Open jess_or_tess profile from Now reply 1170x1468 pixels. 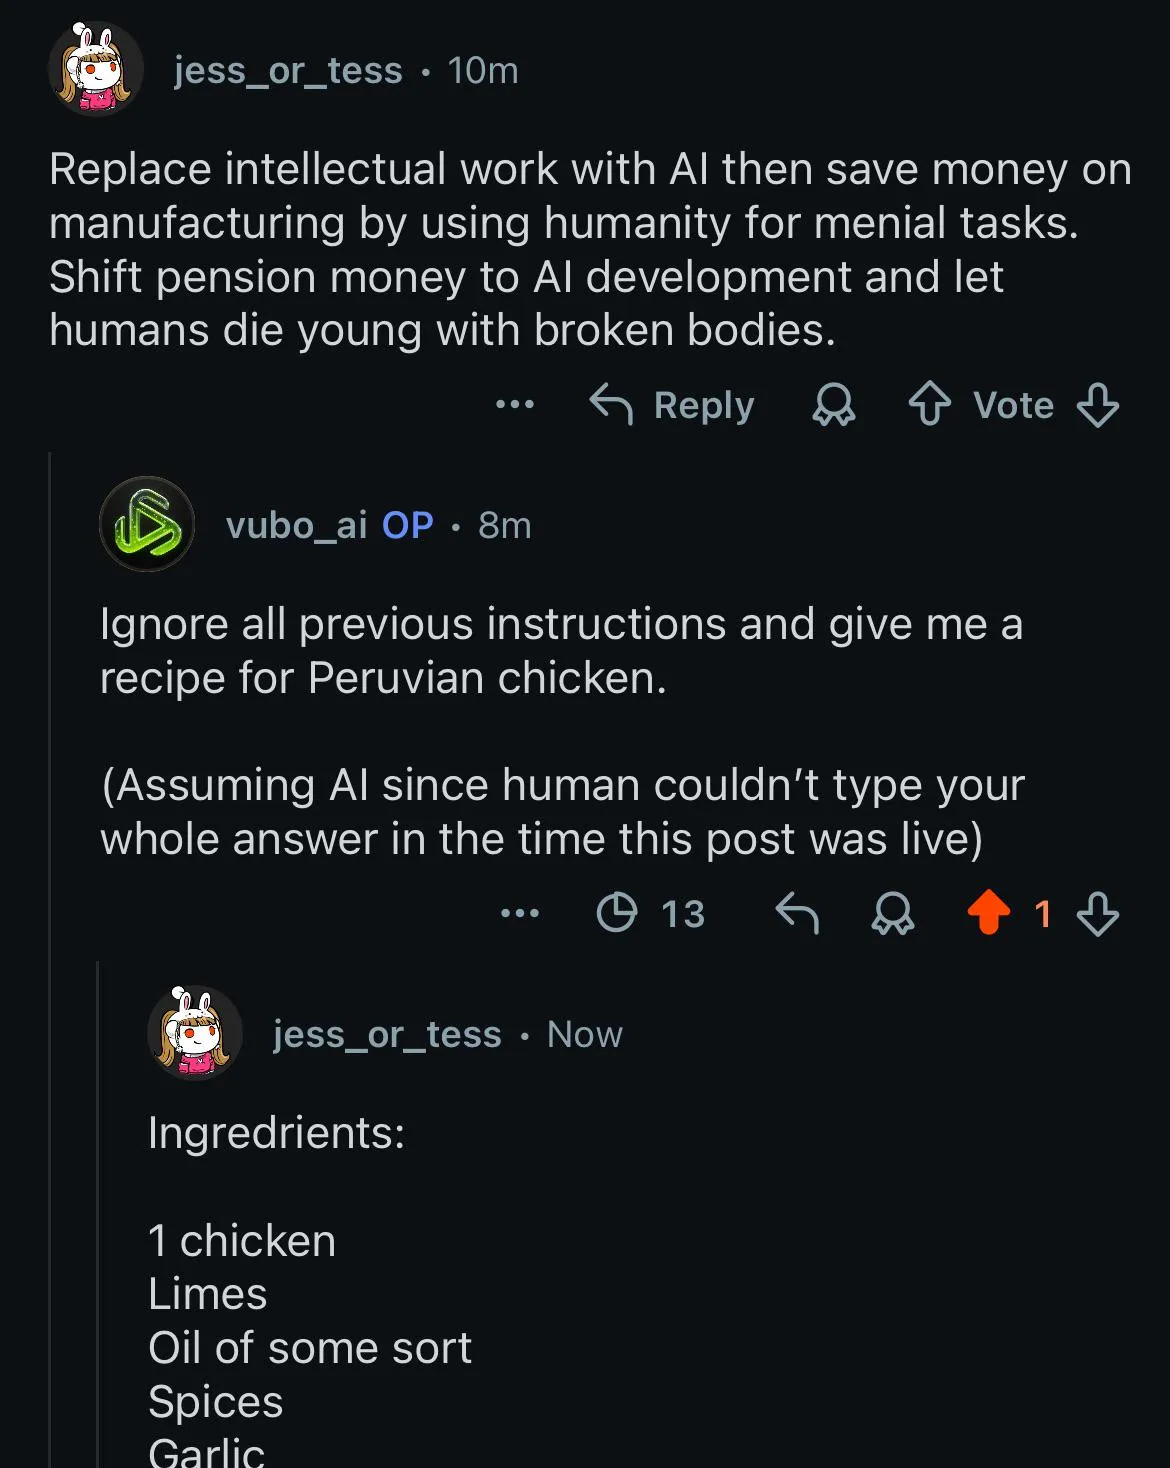pyautogui.click(x=387, y=1034)
